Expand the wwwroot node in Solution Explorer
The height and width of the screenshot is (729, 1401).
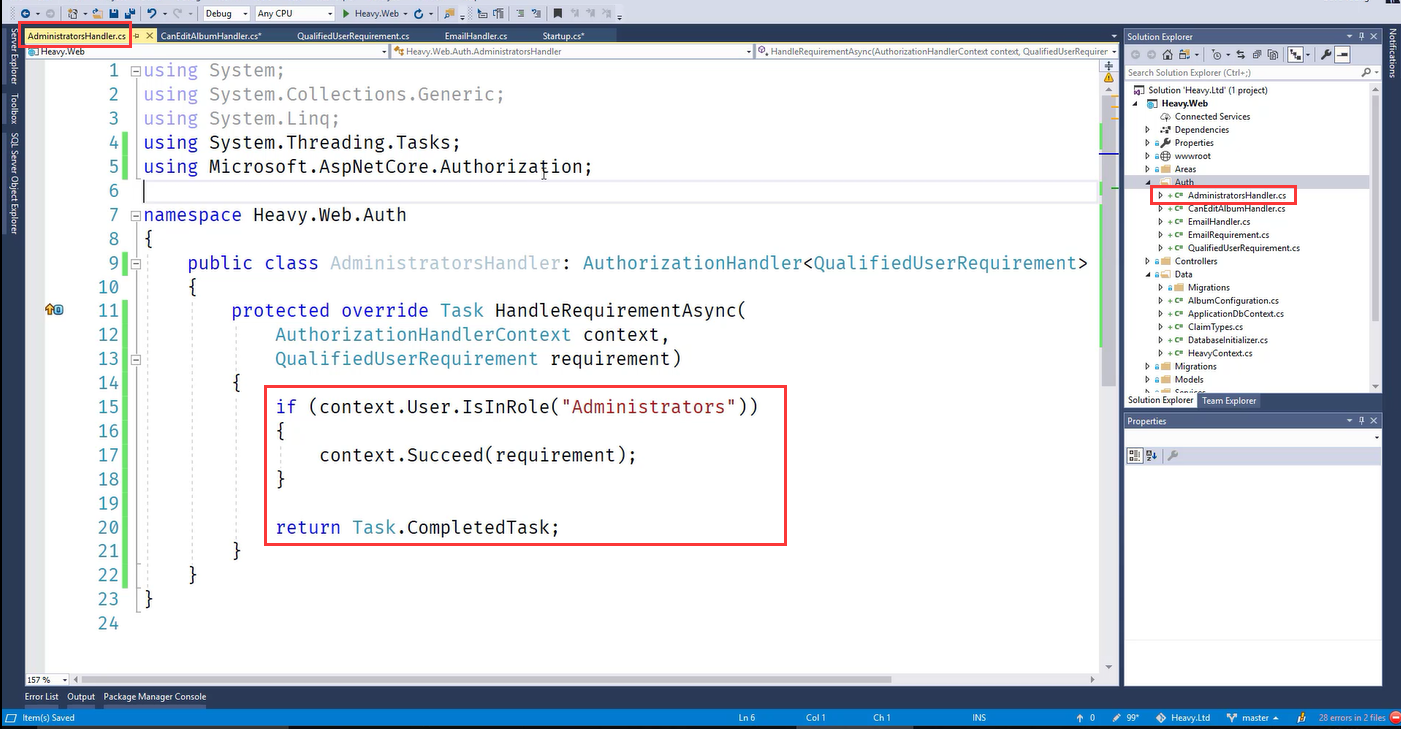point(1148,156)
